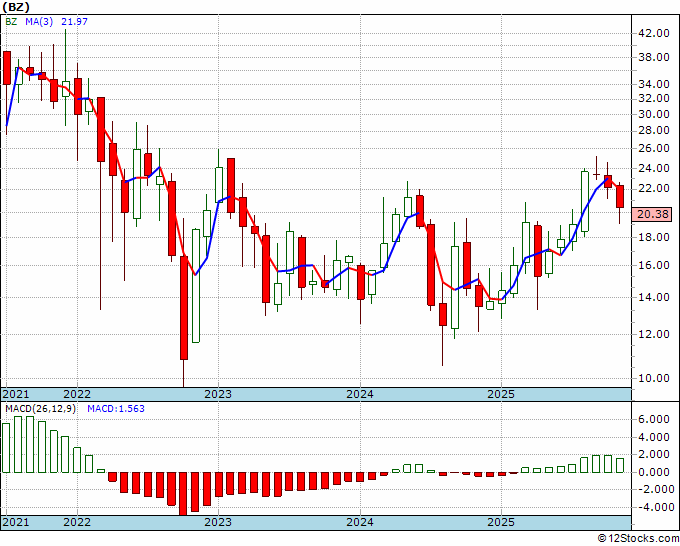680x546 pixels.
Task: Select the BZ legend label
Action: [x=11, y=21]
